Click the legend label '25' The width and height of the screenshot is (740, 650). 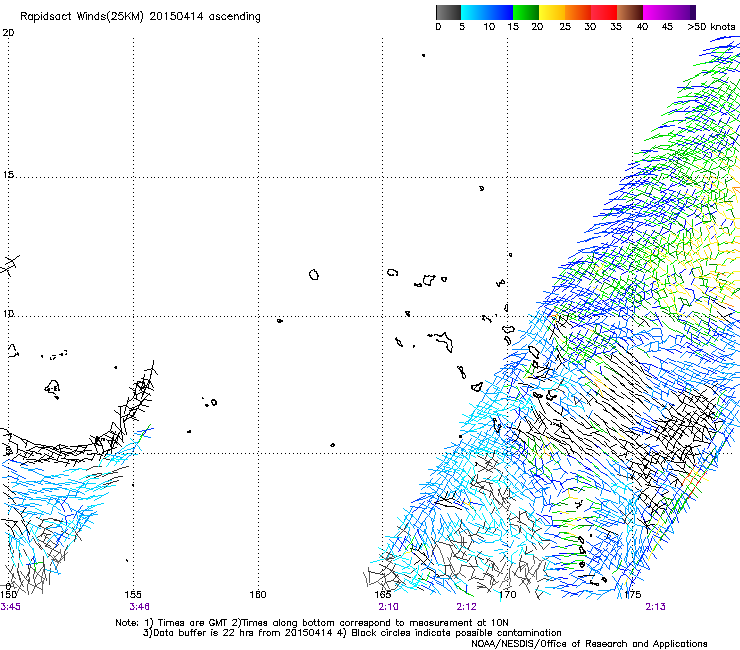565,27
